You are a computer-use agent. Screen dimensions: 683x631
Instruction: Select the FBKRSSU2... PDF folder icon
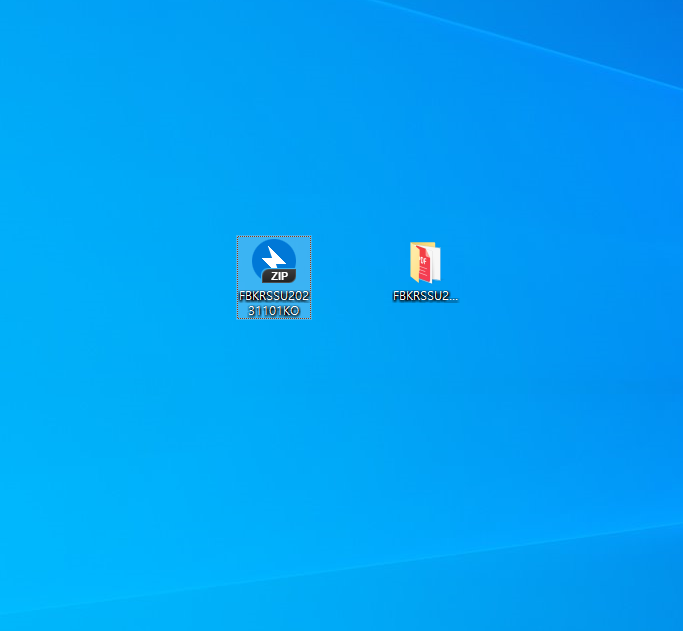pyautogui.click(x=425, y=262)
